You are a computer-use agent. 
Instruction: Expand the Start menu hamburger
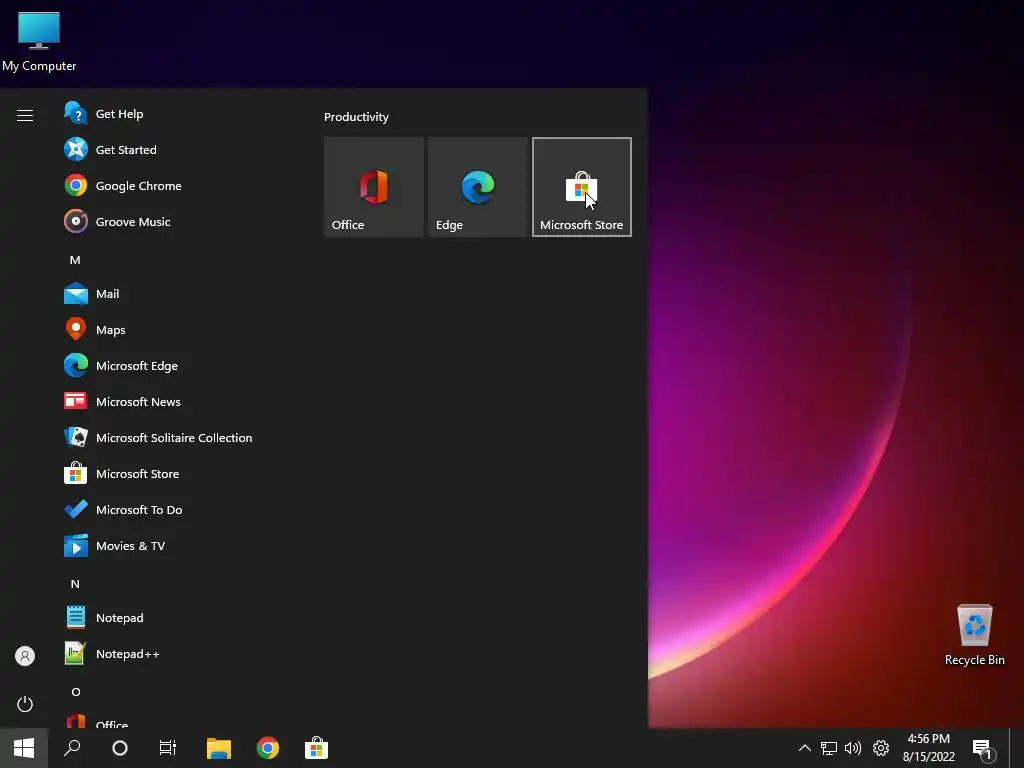coord(25,116)
